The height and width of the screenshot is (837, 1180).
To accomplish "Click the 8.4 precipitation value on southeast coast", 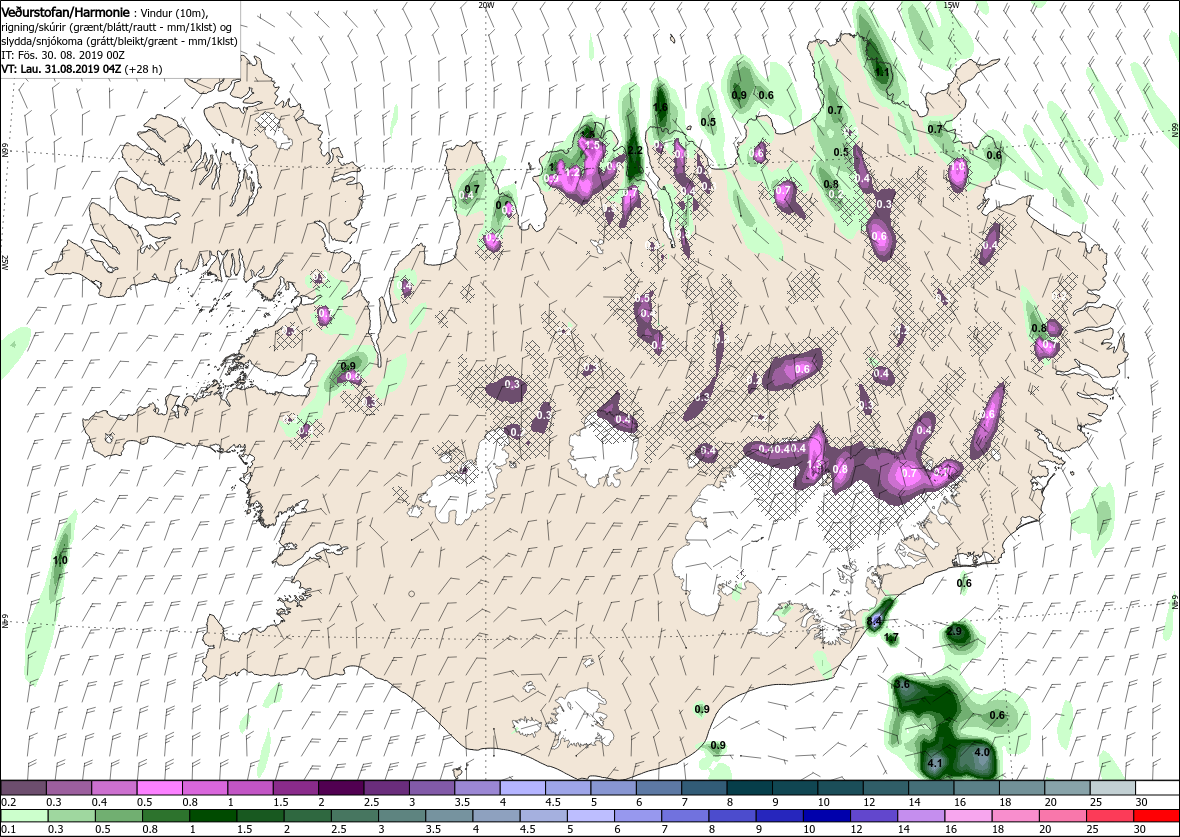I will (x=874, y=621).
